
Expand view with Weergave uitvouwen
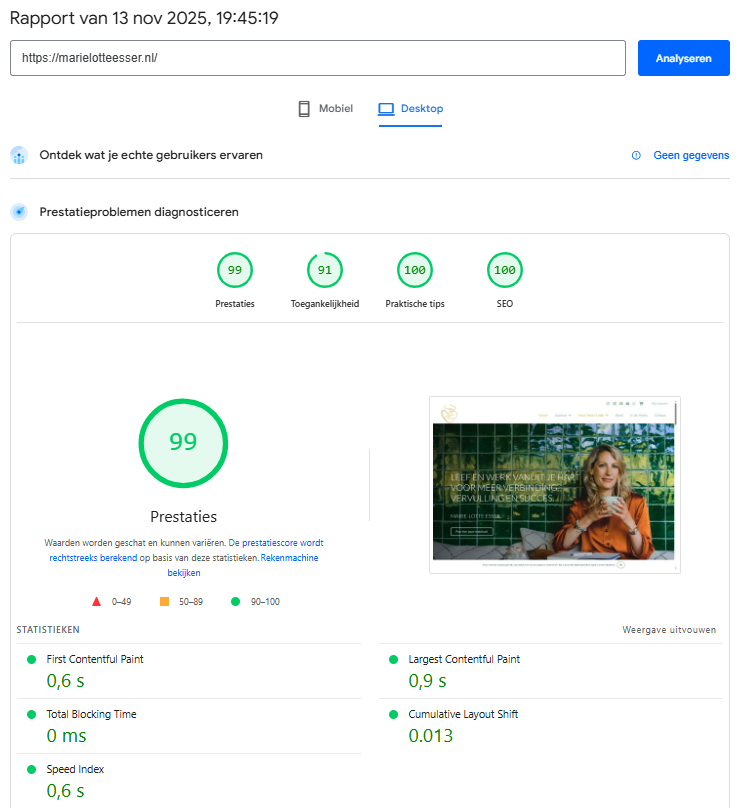(669, 630)
